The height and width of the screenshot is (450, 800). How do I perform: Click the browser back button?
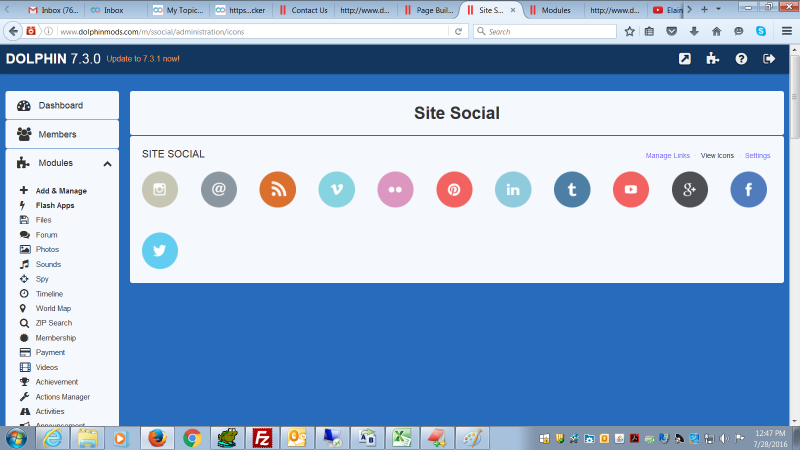click(x=13, y=32)
